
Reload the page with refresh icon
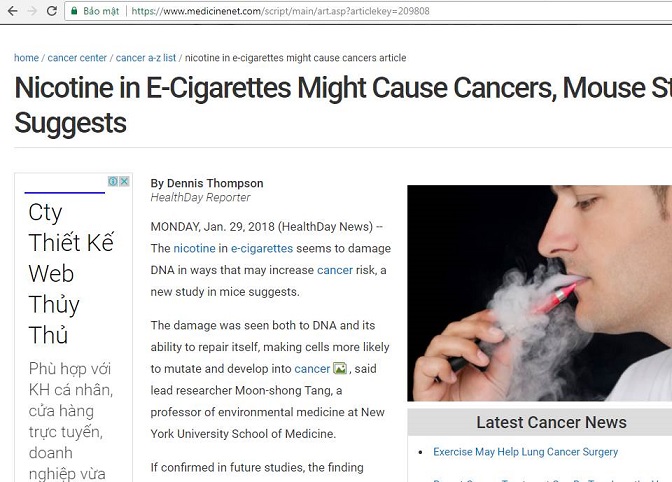52,11
